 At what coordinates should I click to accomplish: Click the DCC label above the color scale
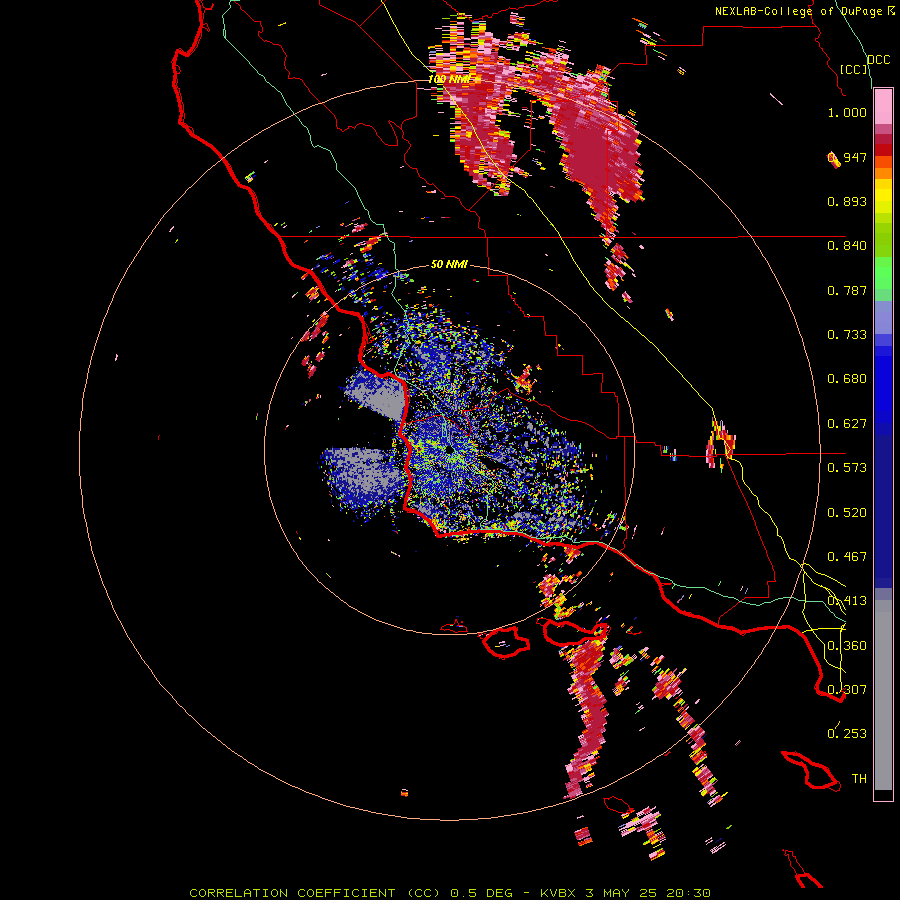tap(878, 60)
